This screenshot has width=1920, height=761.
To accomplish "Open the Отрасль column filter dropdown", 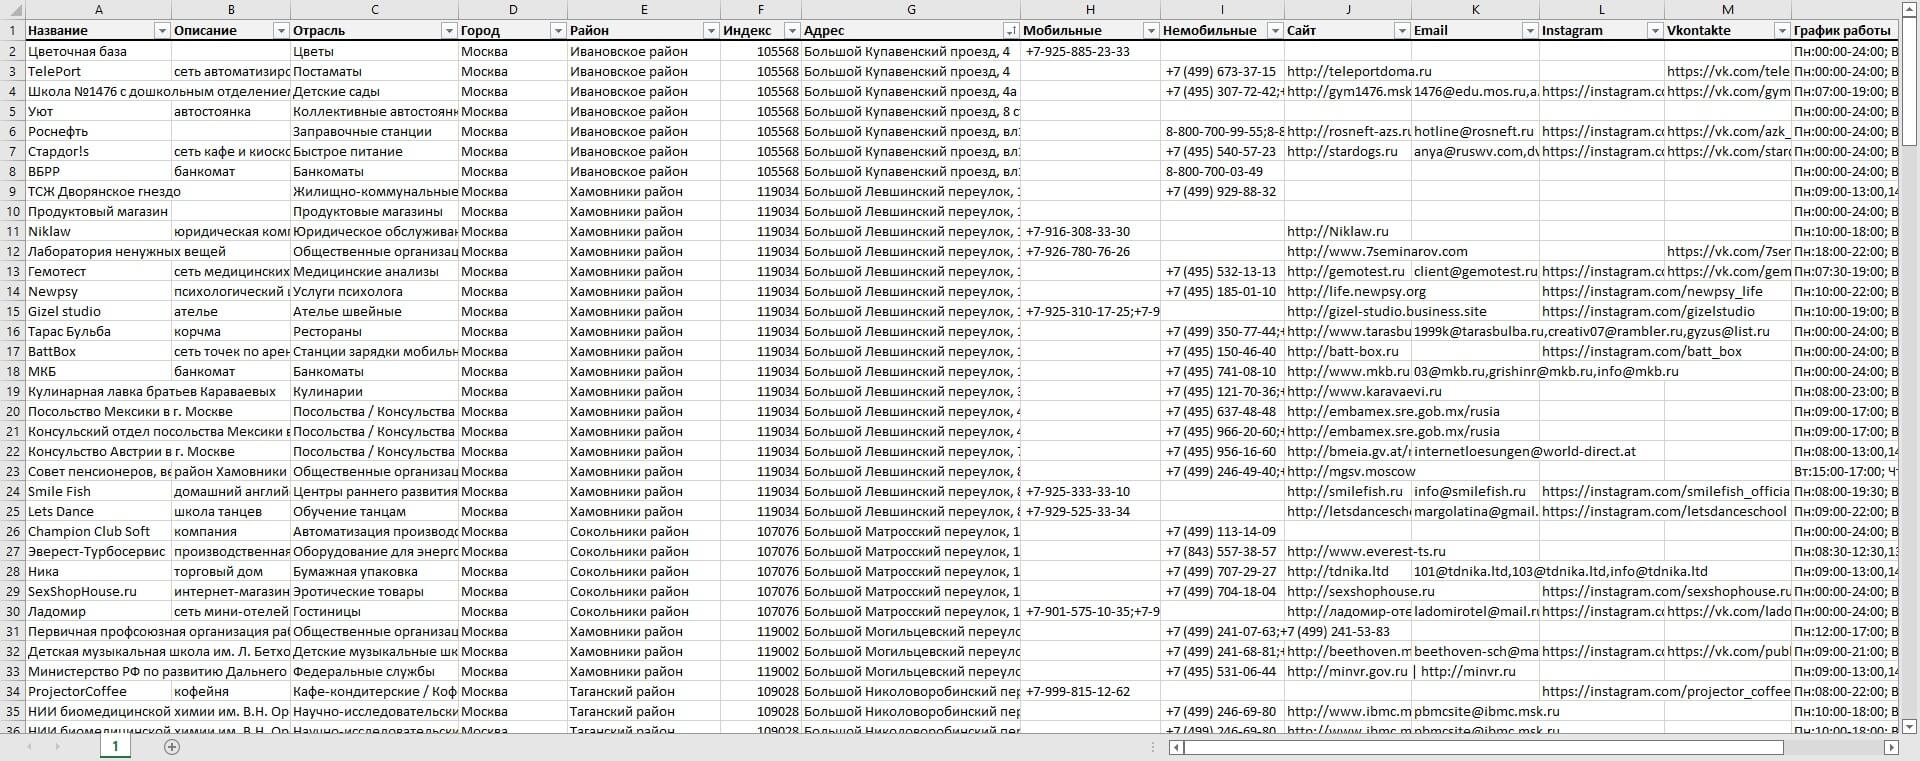I will (x=449, y=31).
